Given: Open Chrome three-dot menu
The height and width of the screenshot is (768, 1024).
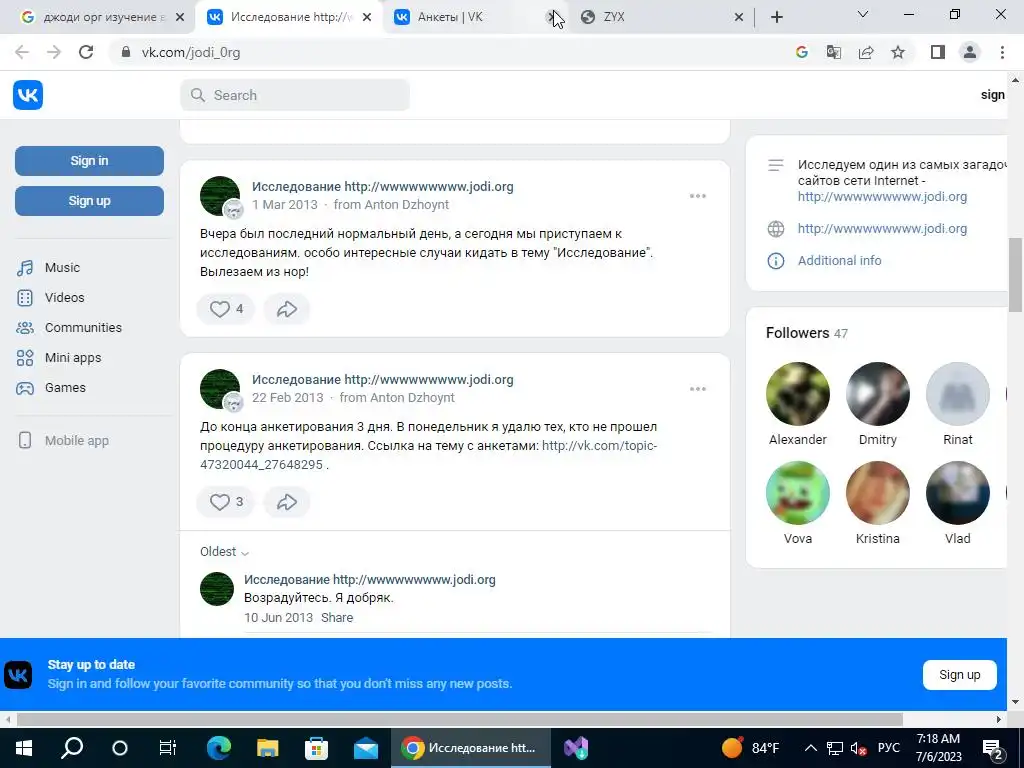Looking at the screenshot, I should tap(1002, 52).
